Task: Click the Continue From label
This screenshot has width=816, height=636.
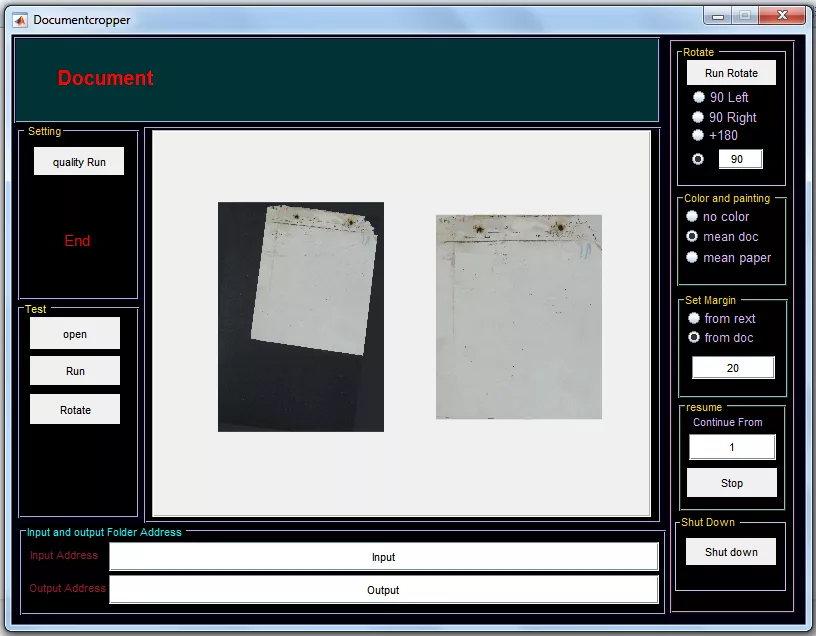Action: (728, 422)
